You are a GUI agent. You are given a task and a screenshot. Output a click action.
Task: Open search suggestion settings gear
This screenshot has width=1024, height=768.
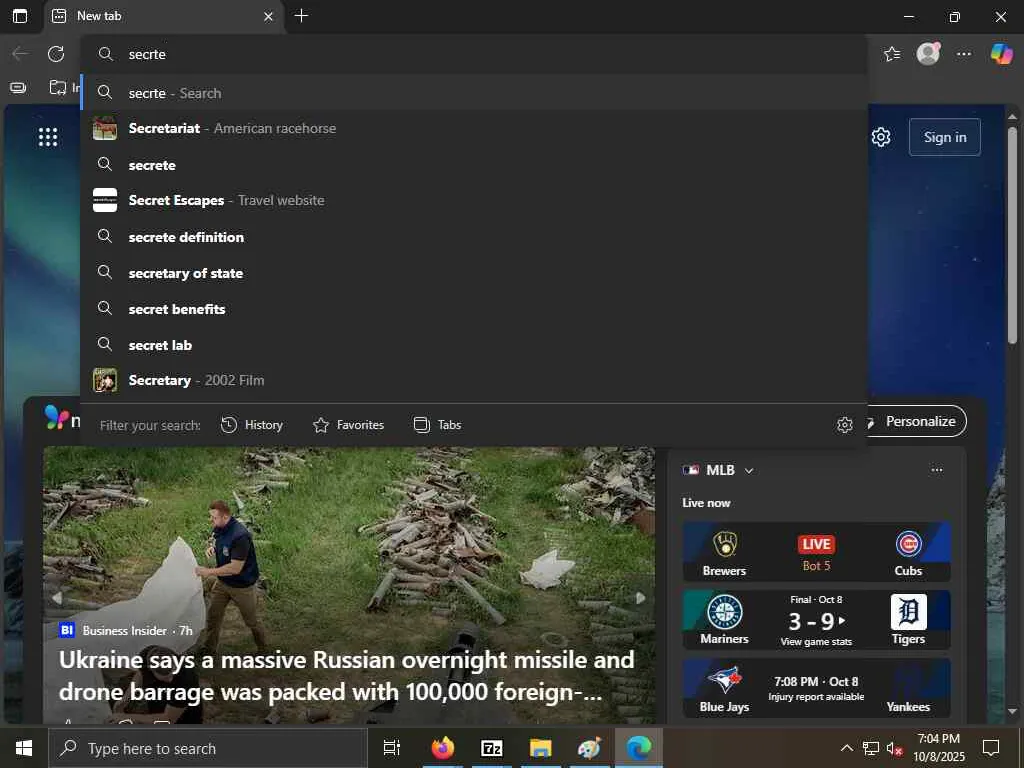(x=844, y=425)
